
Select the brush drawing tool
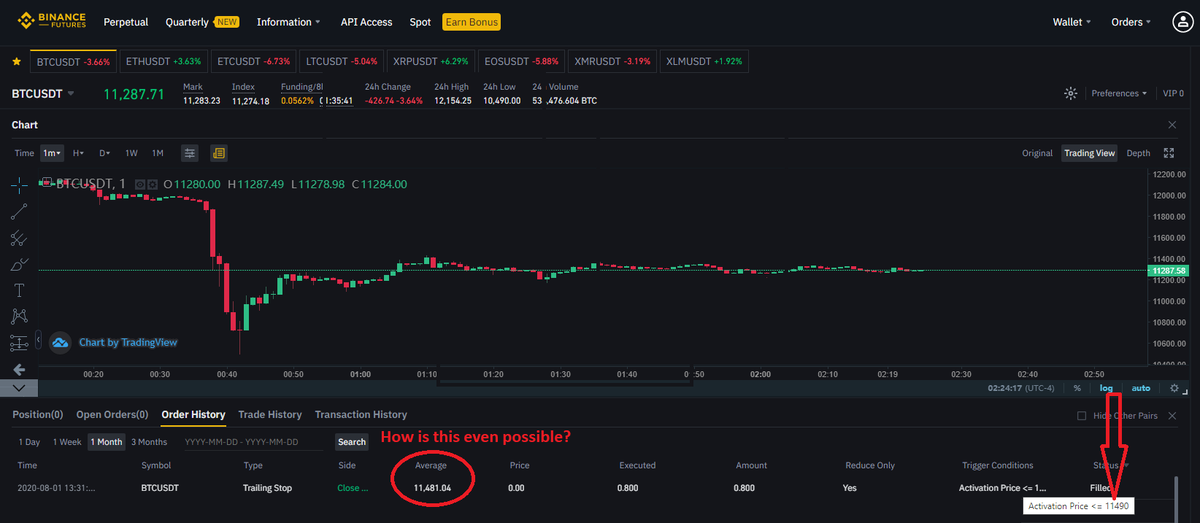[x=18, y=264]
